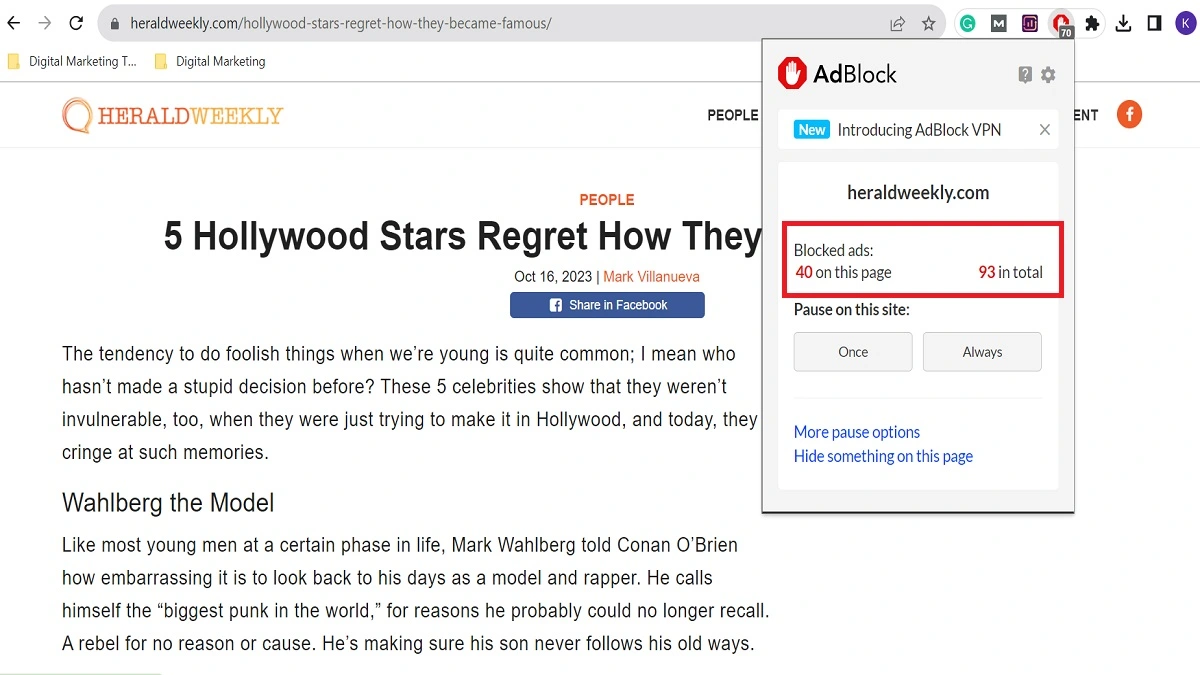Open the Chrome downloads icon
This screenshot has height=675, width=1200.
tap(1123, 24)
